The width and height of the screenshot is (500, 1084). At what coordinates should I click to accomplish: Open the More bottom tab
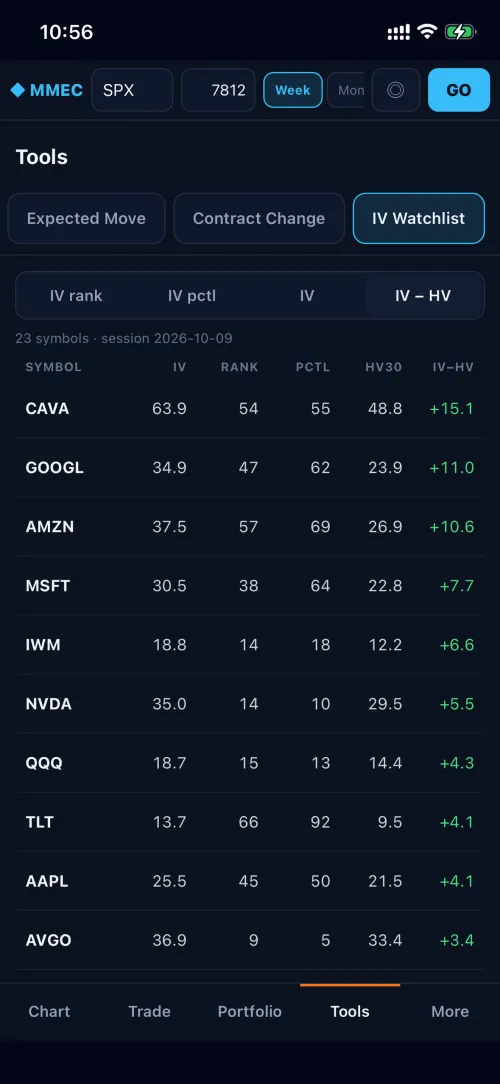450,1011
